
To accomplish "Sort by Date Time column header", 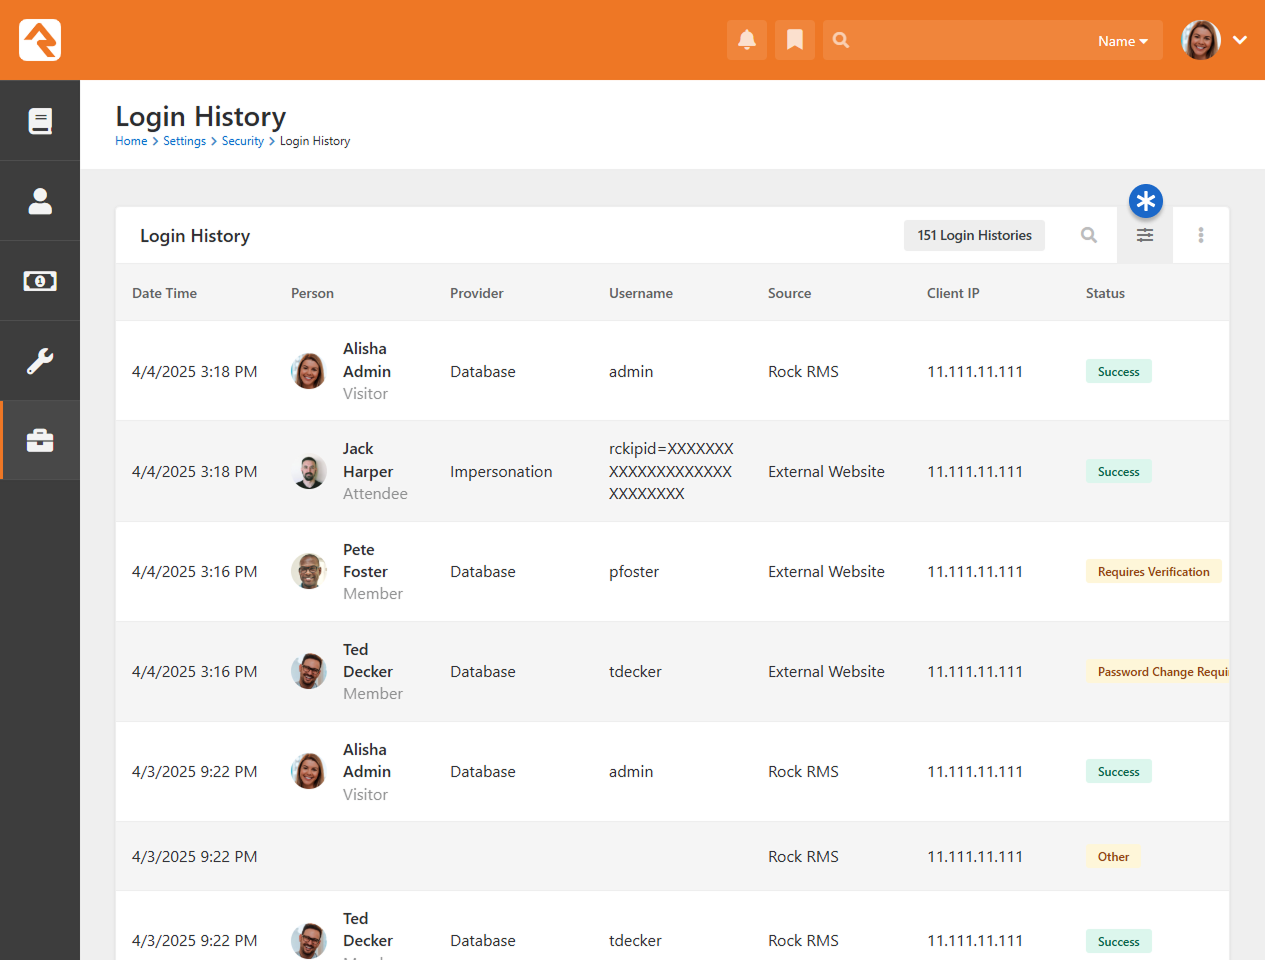I will [164, 293].
